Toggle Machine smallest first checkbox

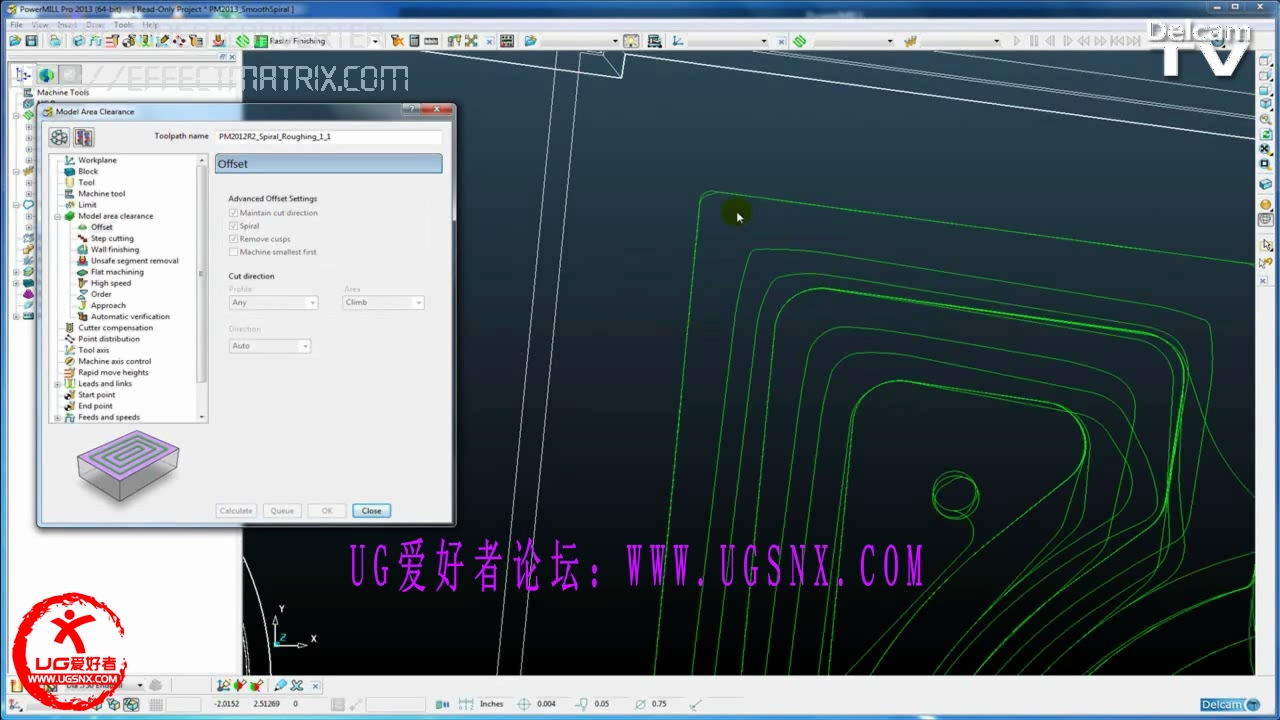233,252
